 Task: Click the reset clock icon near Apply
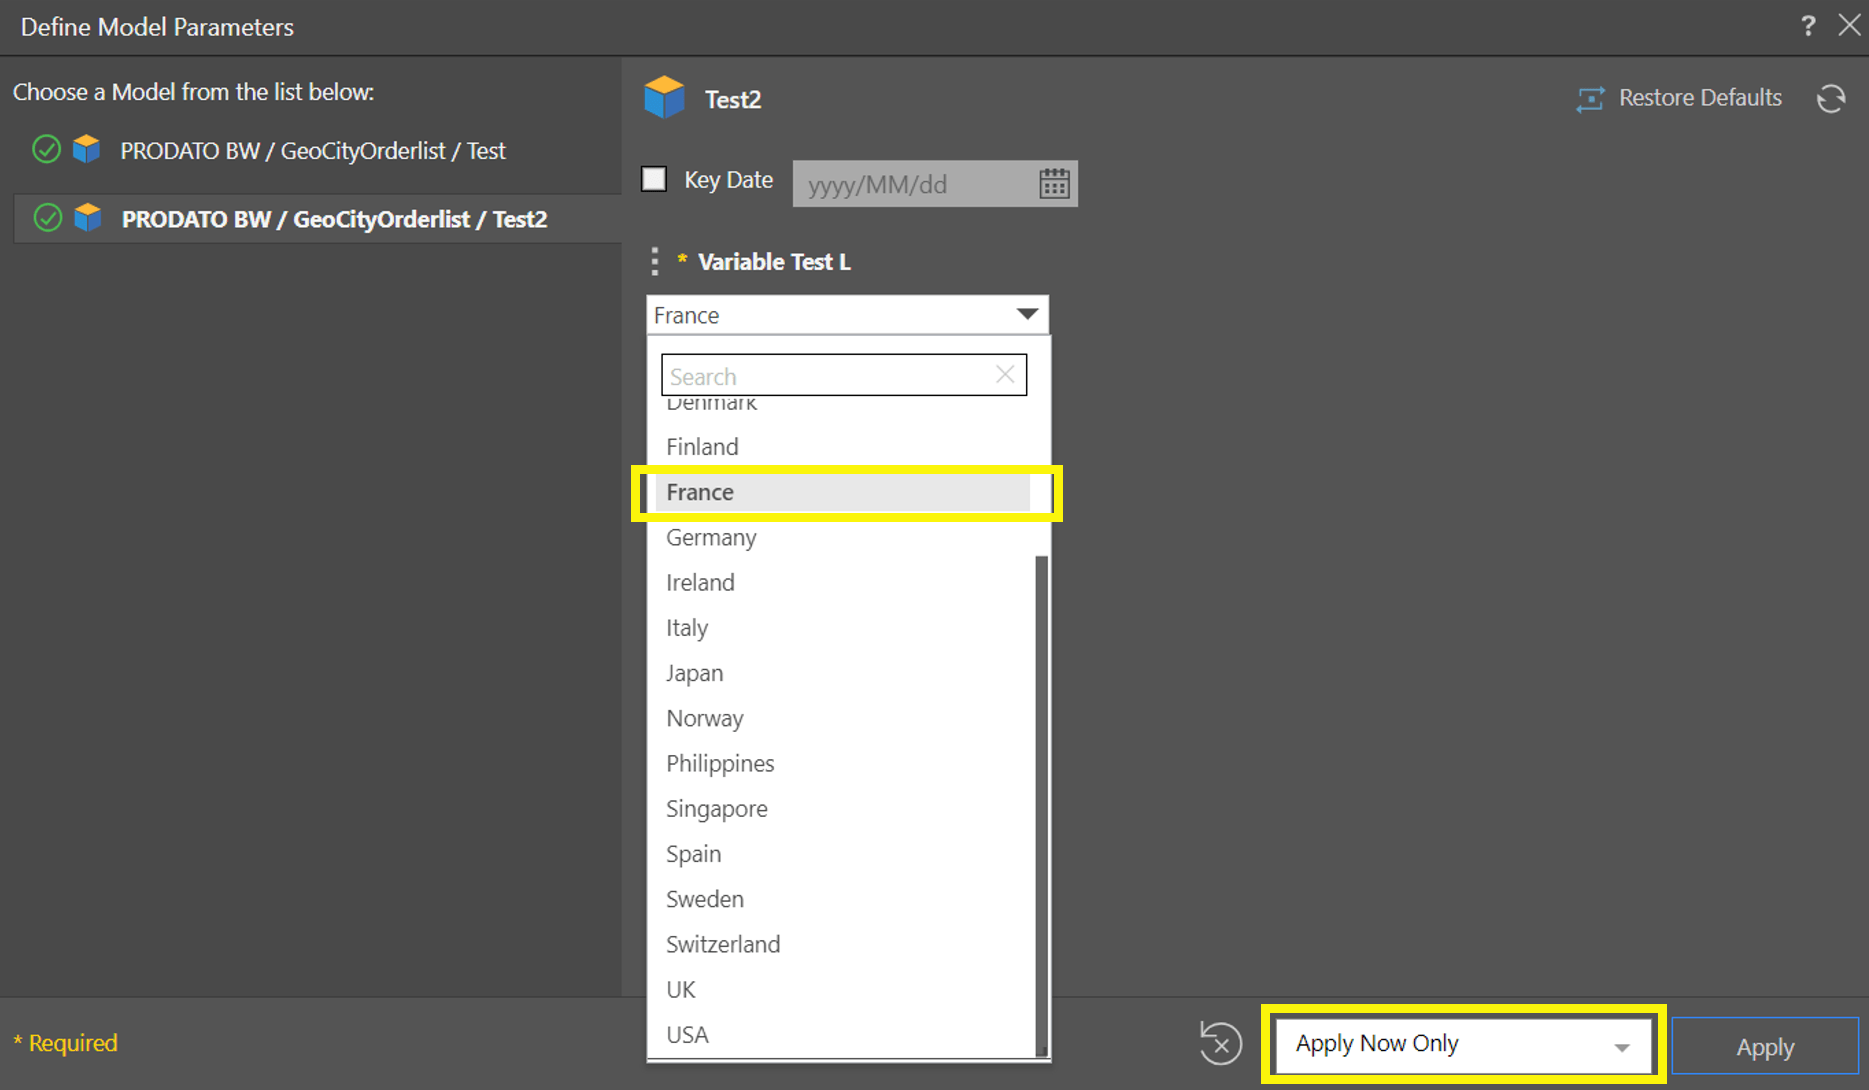[x=1220, y=1044]
